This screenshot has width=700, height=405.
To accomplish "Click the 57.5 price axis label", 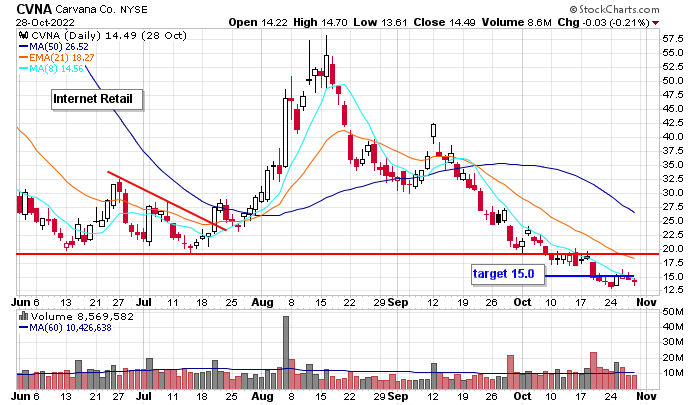I will tap(673, 39).
